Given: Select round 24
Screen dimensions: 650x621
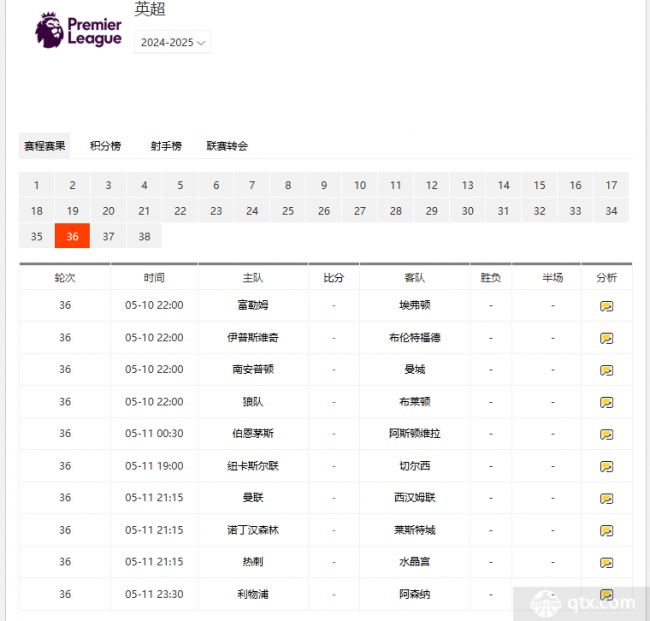Looking at the screenshot, I should tap(252, 211).
